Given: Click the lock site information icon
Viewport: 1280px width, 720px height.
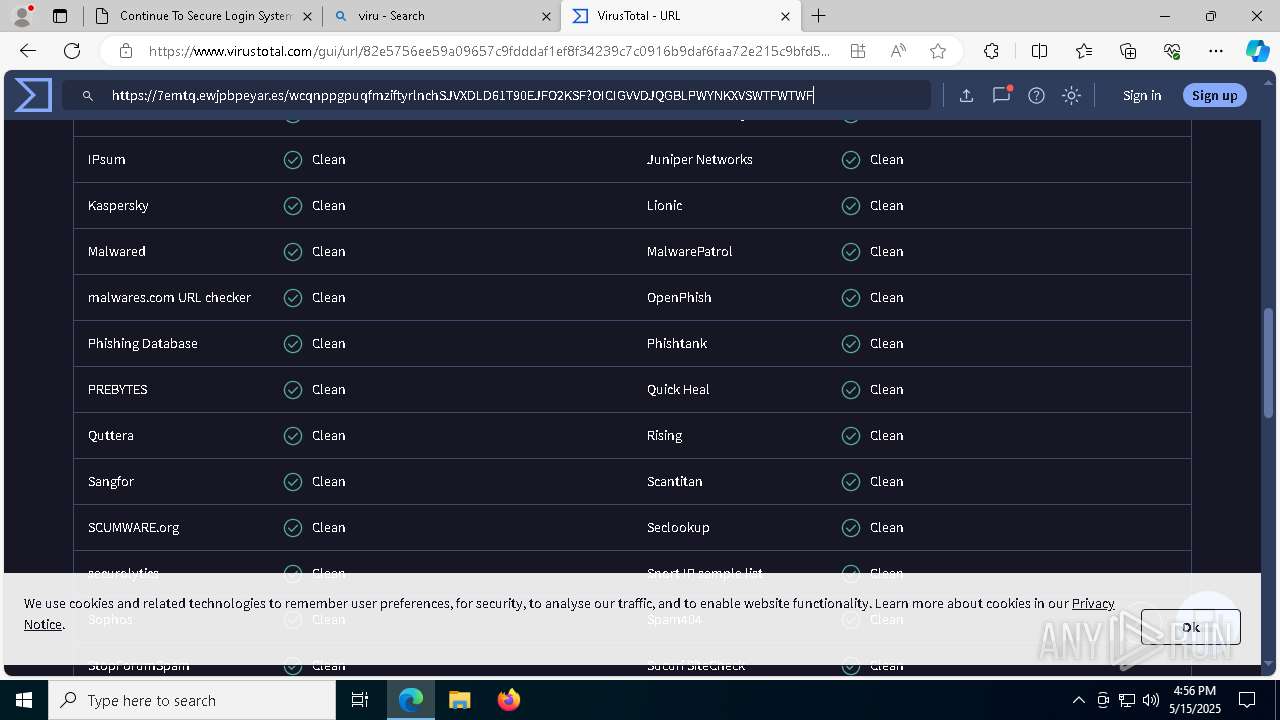Looking at the screenshot, I should [126, 51].
